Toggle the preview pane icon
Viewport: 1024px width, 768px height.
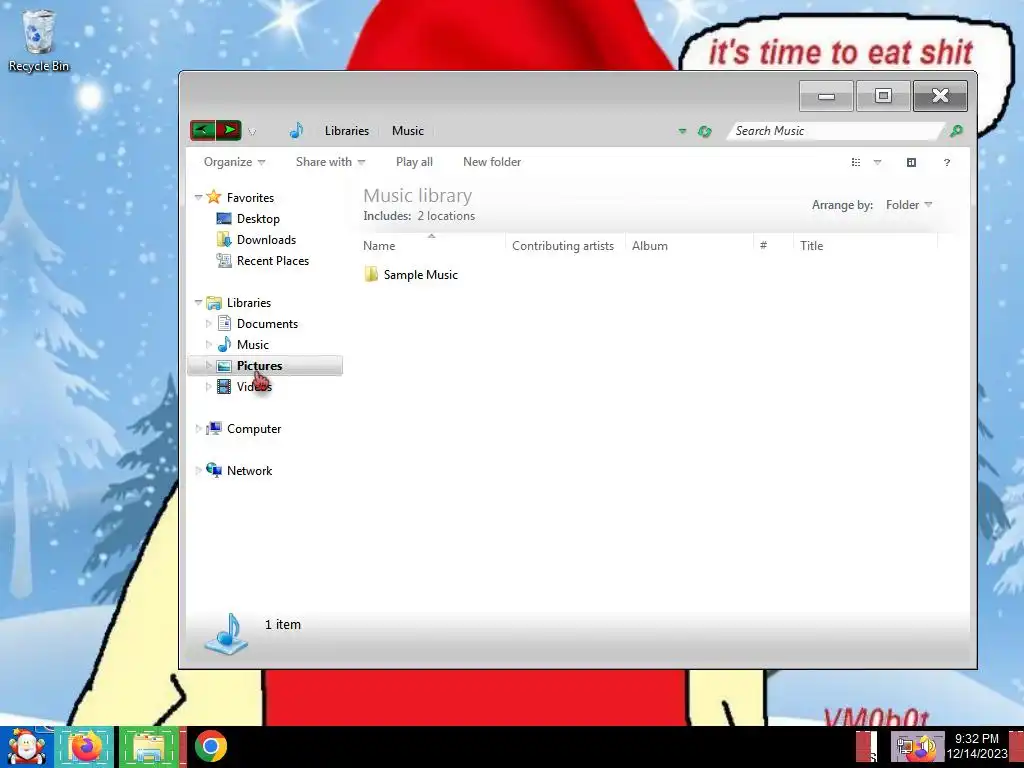911,162
